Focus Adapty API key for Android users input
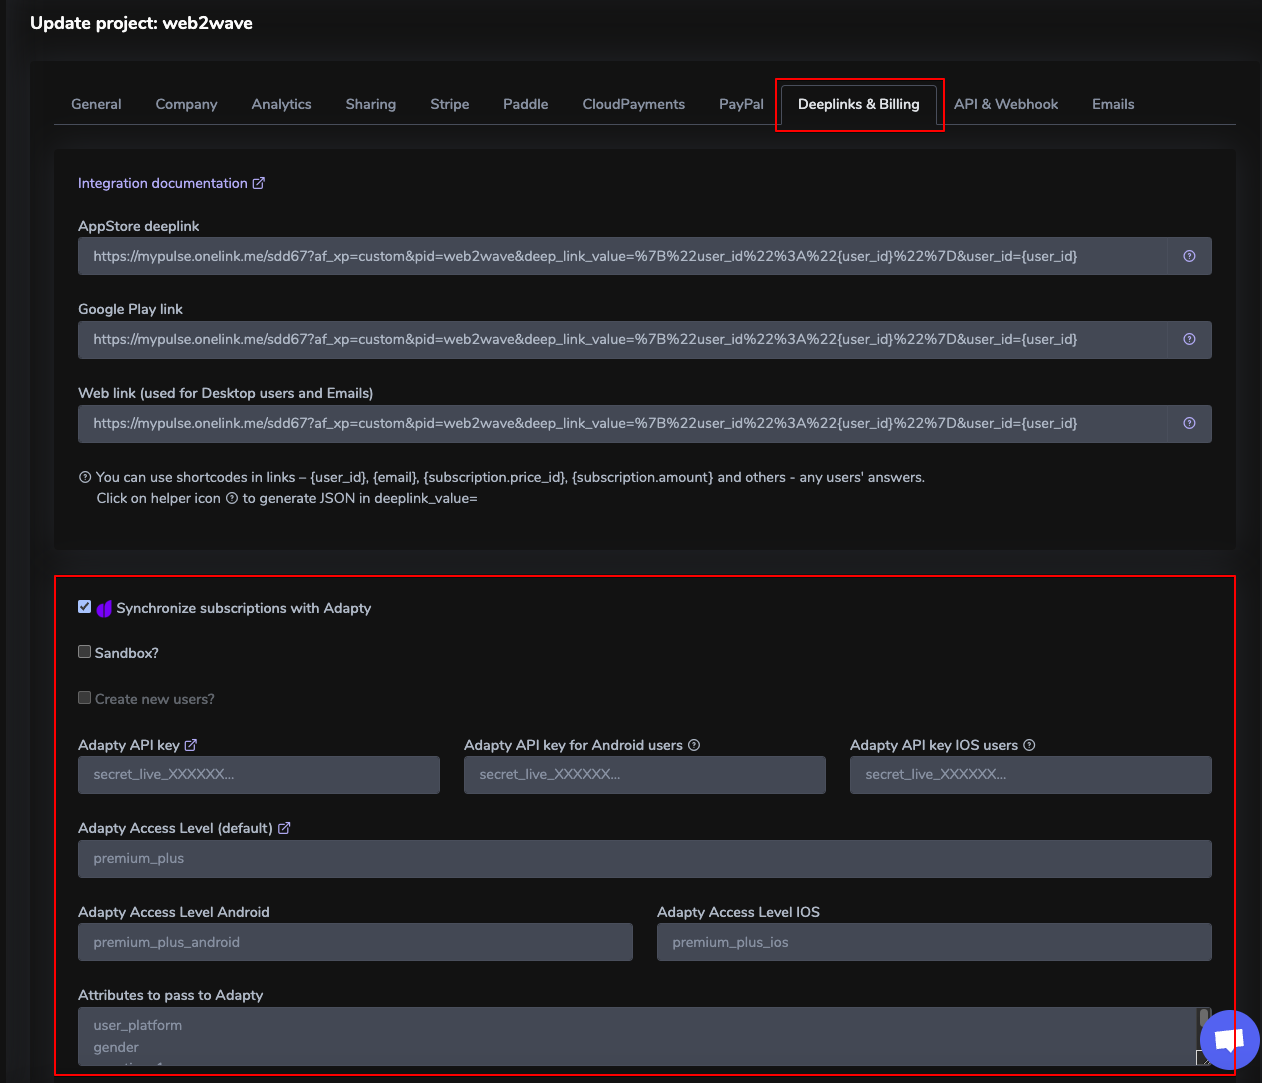This screenshot has width=1262, height=1083. (645, 775)
